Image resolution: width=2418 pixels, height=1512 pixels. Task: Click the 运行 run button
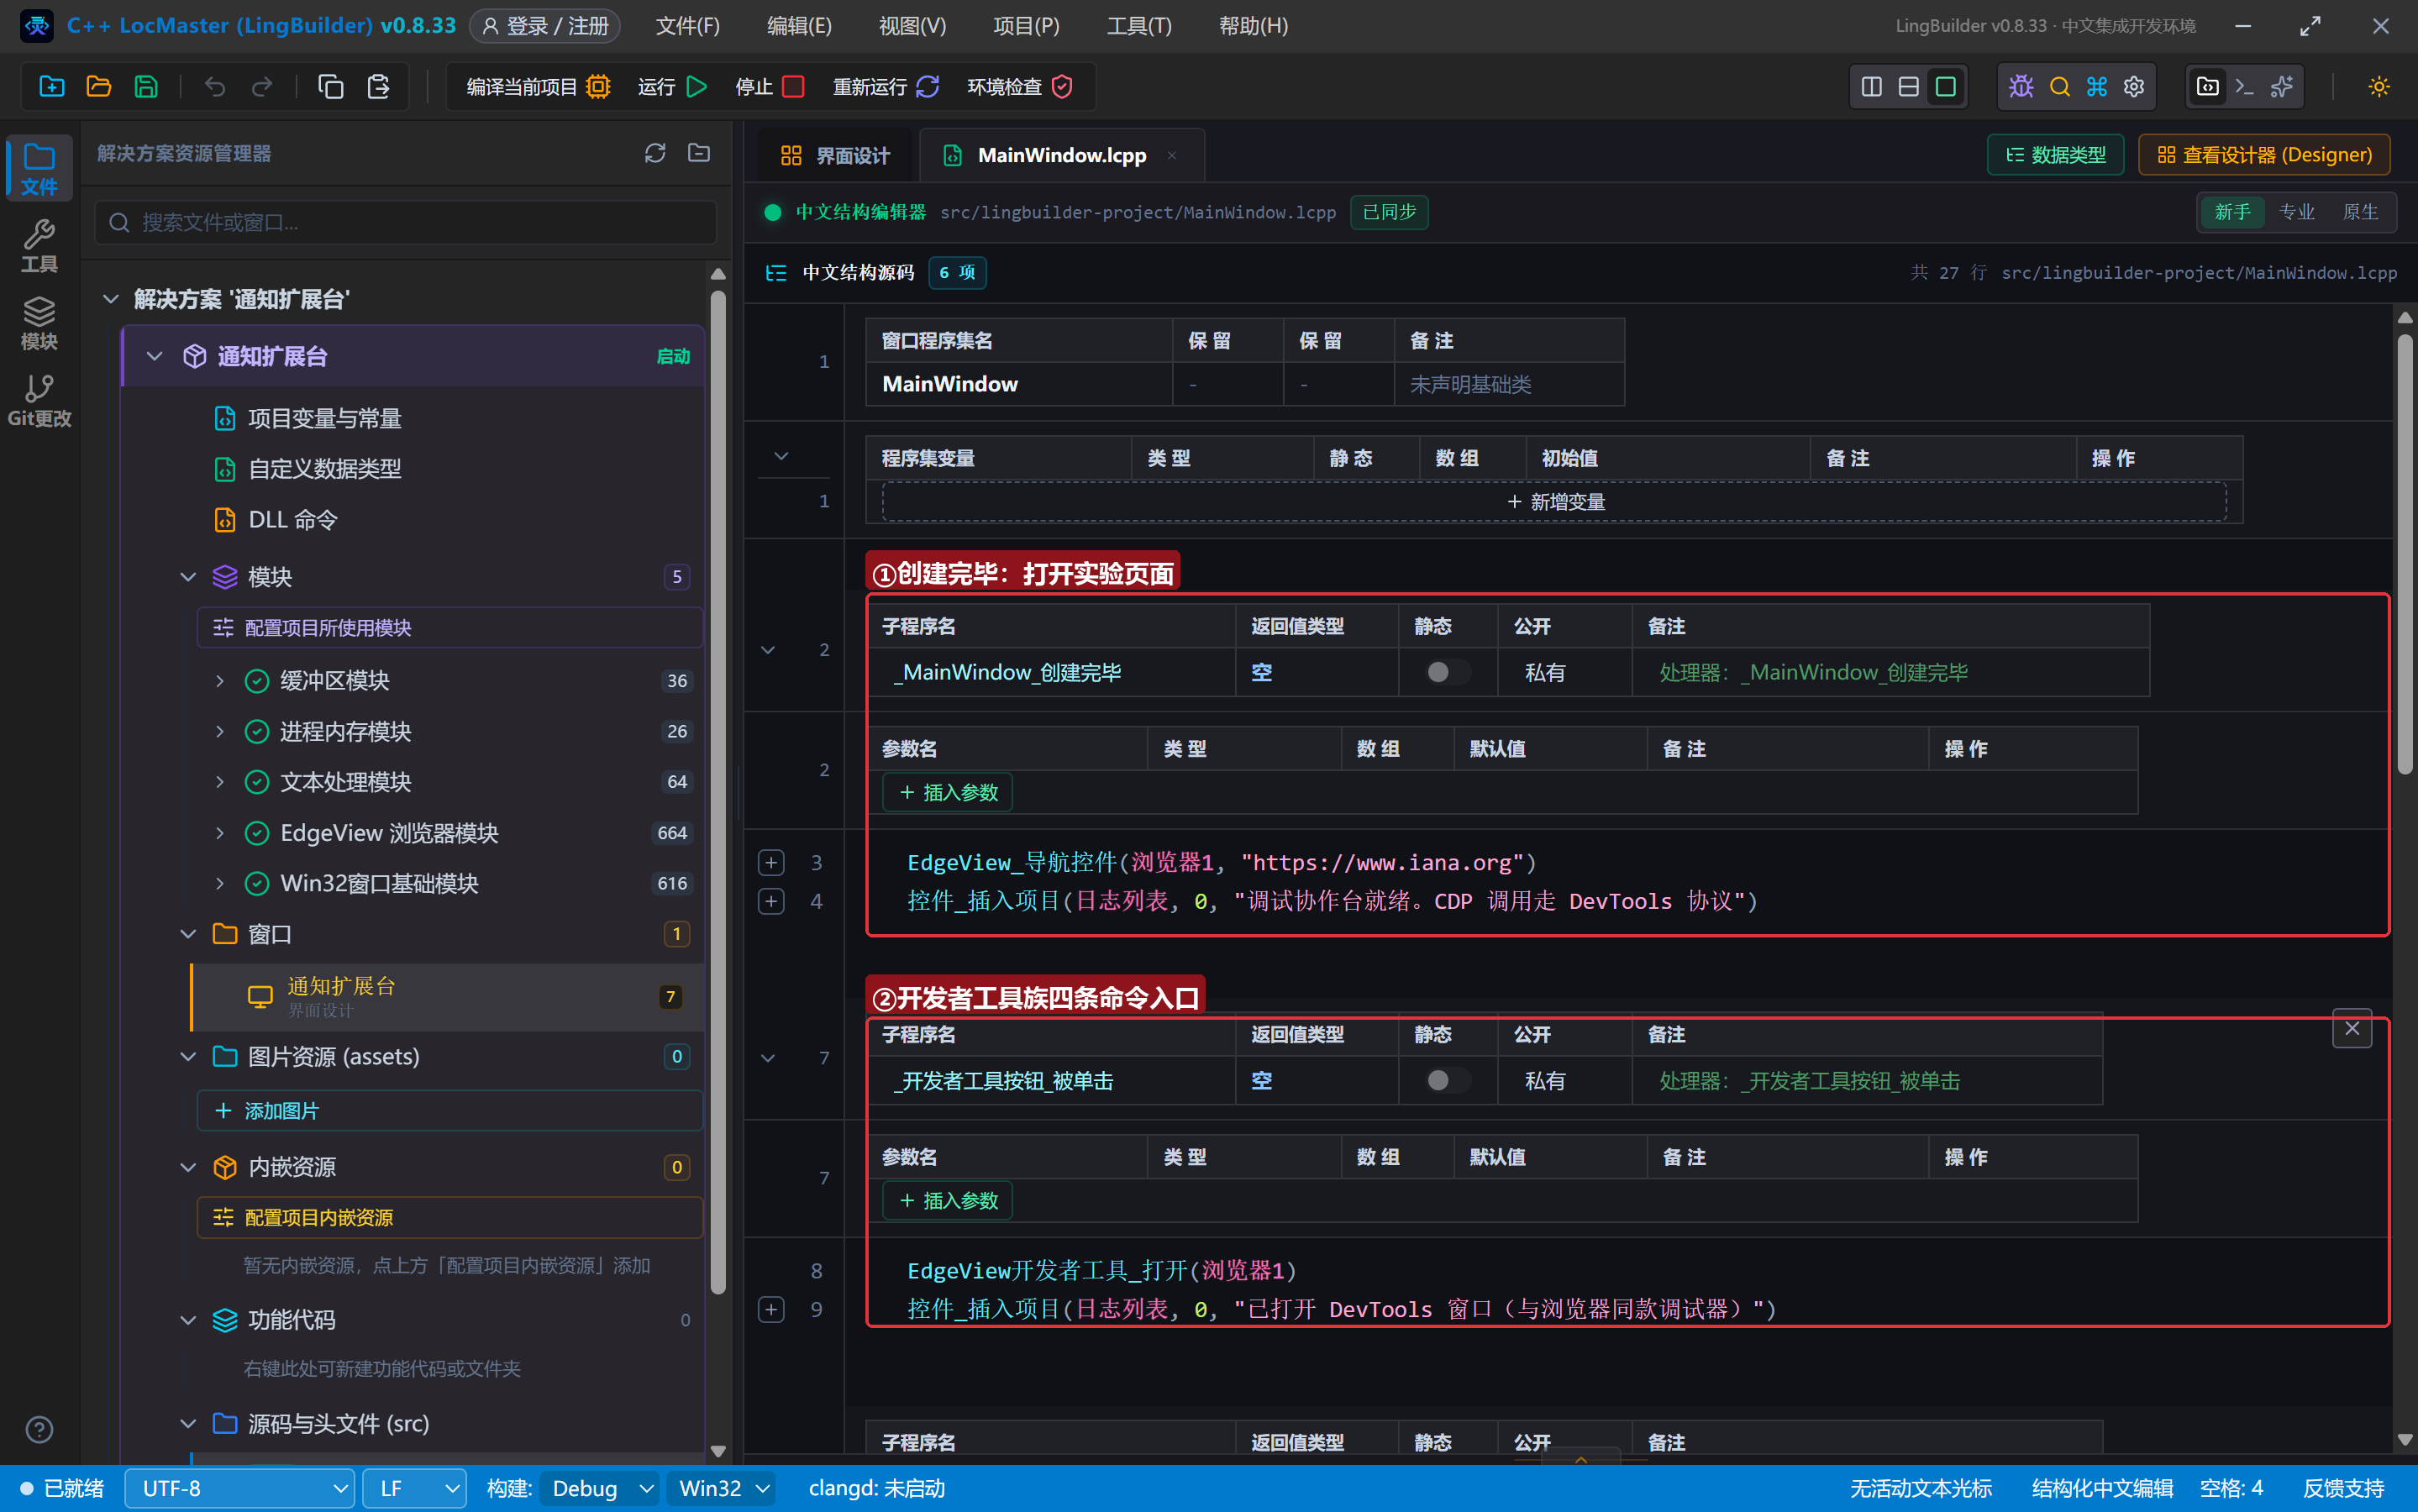672,87
